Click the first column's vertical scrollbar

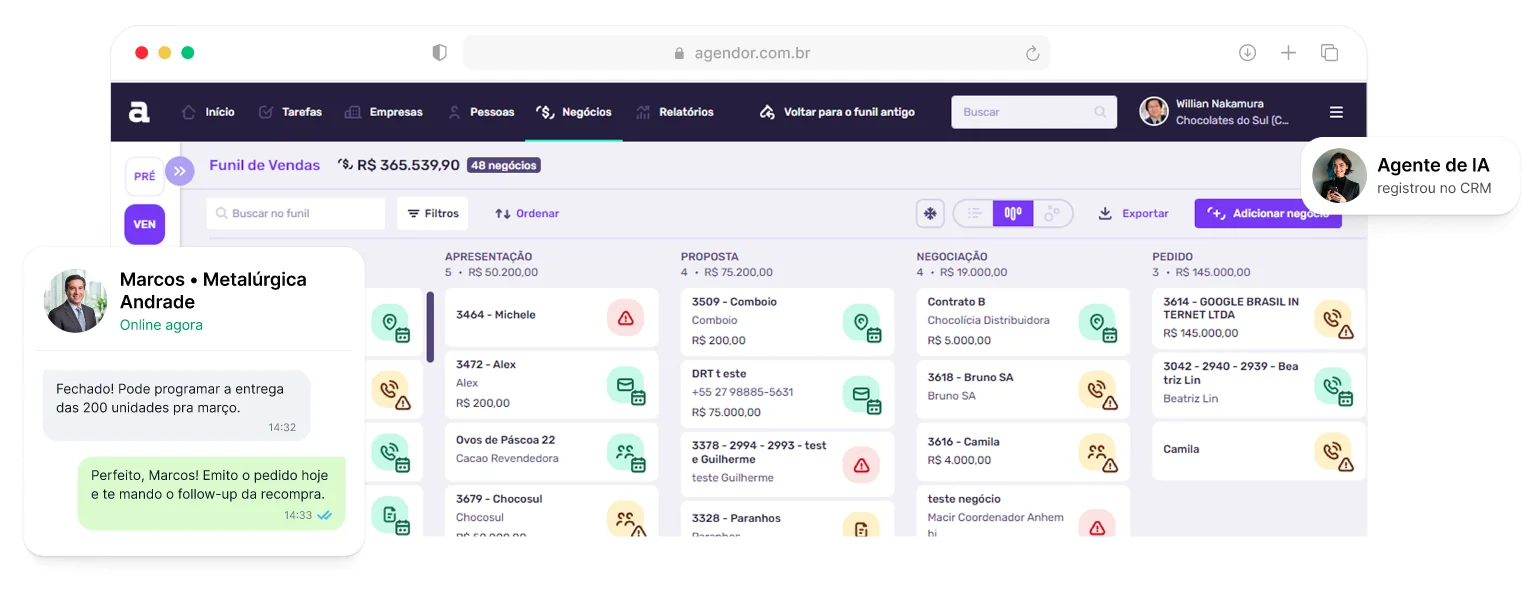430,327
